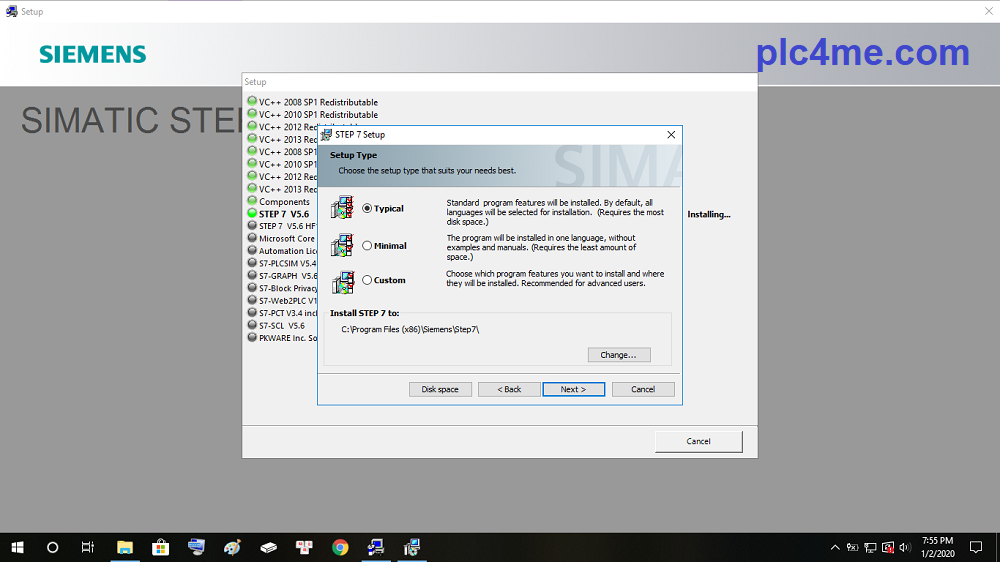This screenshot has width=1000, height=562.
Task: Click the SIEMENS logo in the header
Action: 92,54
